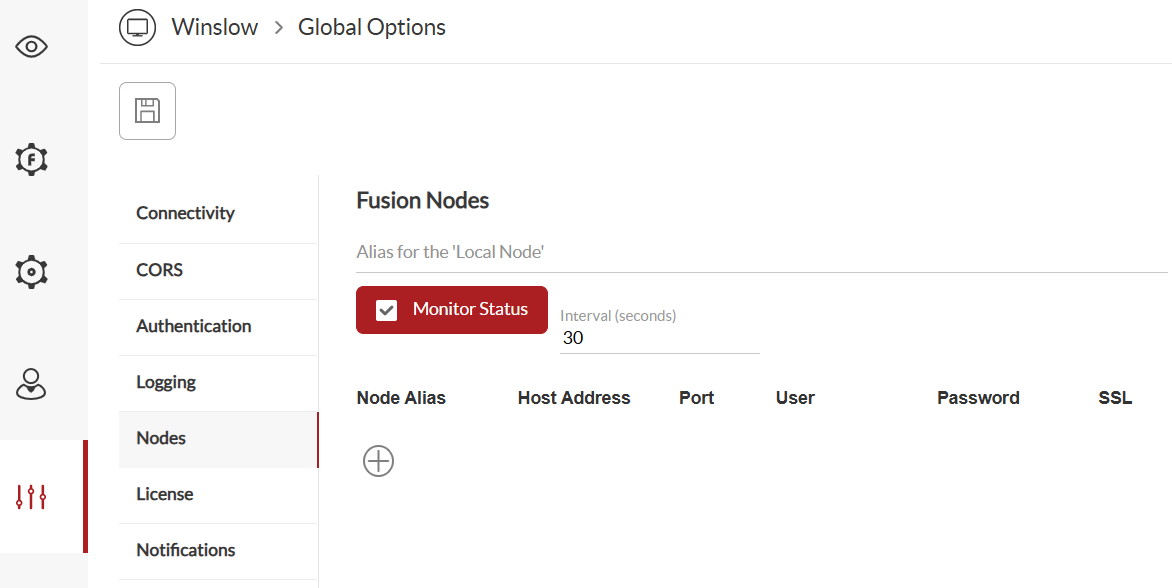Click the gear icon with letter F
Screen dimensions: 1172x588
(31, 160)
